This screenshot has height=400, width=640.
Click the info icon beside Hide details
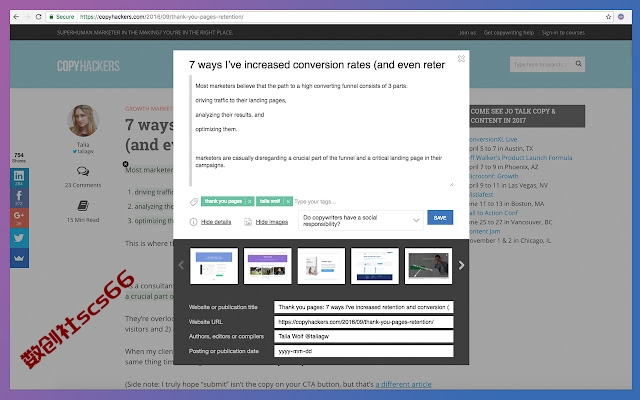point(193,222)
